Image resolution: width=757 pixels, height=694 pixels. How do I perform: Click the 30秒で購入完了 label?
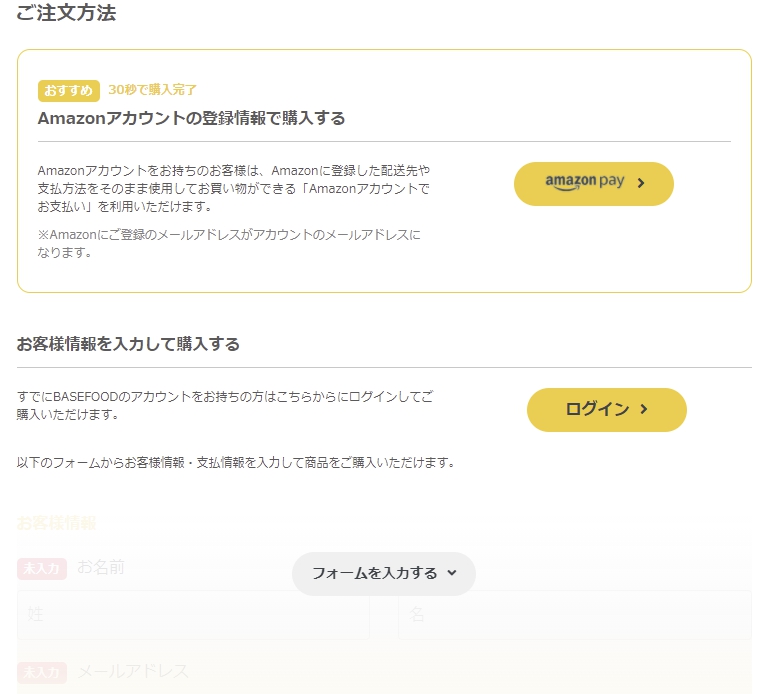click(x=152, y=90)
